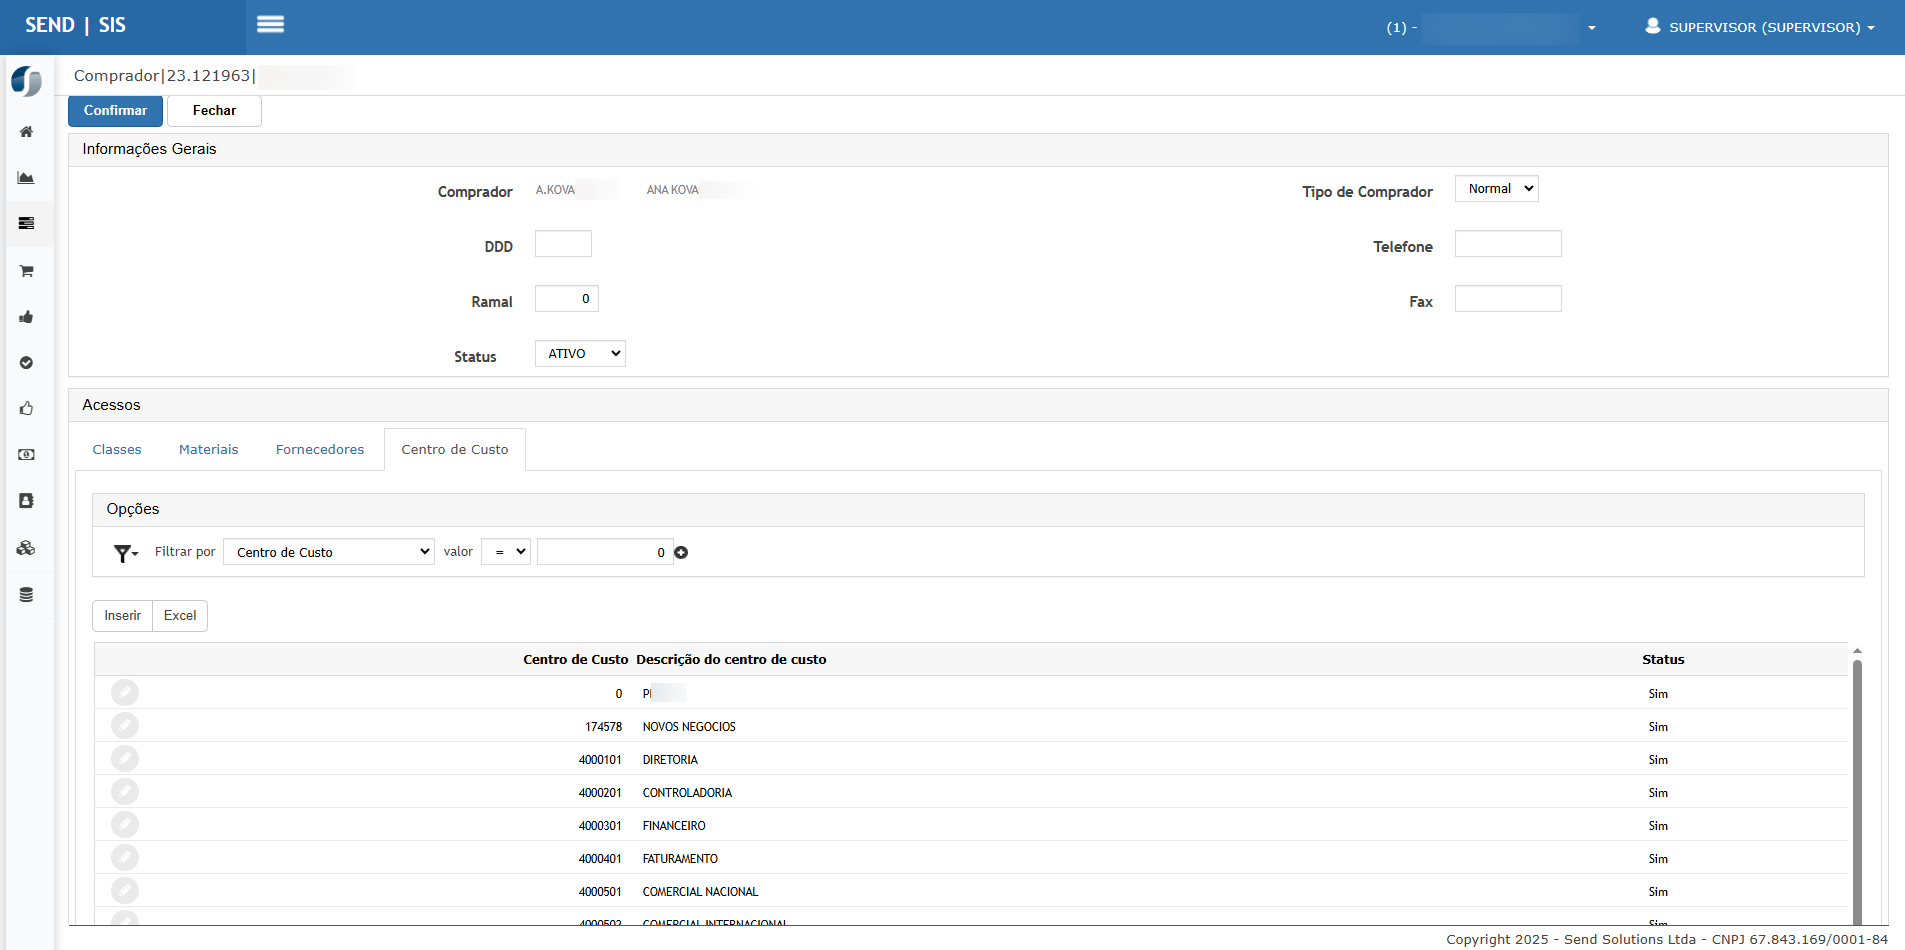The height and width of the screenshot is (950, 1905).
Task: Open the home icon in sidebar
Action: point(27,132)
